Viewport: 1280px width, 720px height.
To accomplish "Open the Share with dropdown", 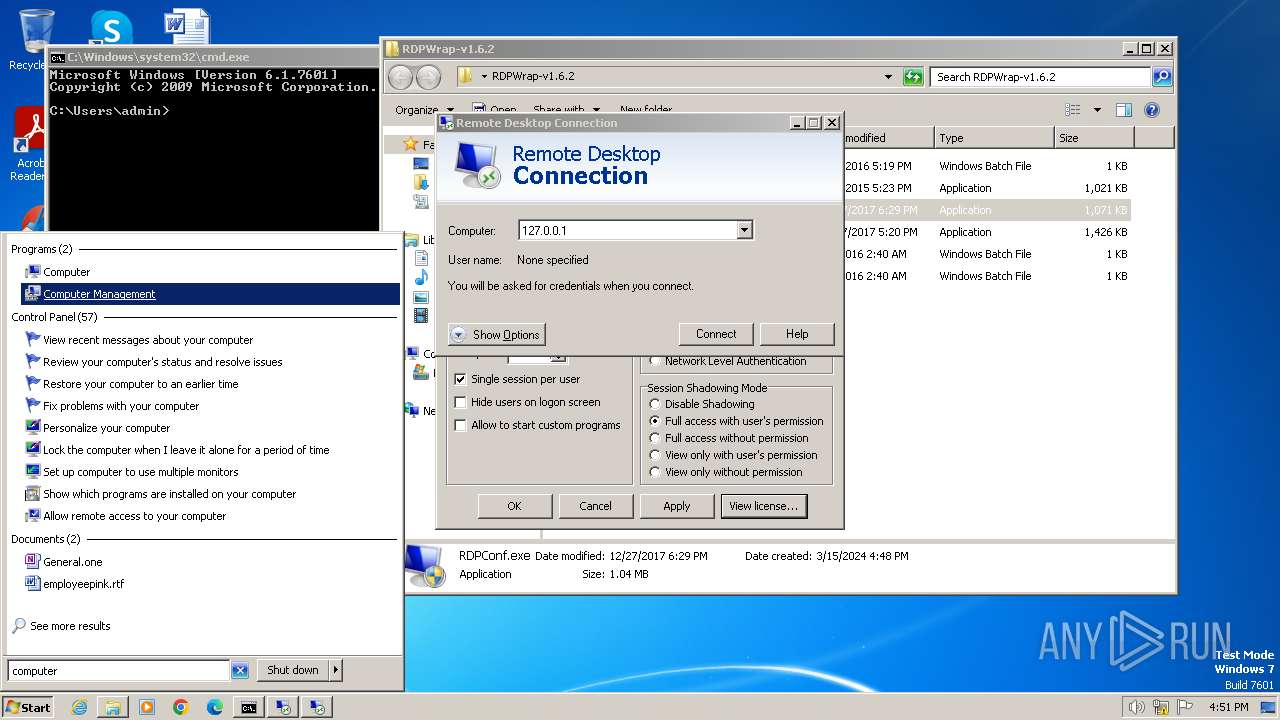I will (x=566, y=110).
